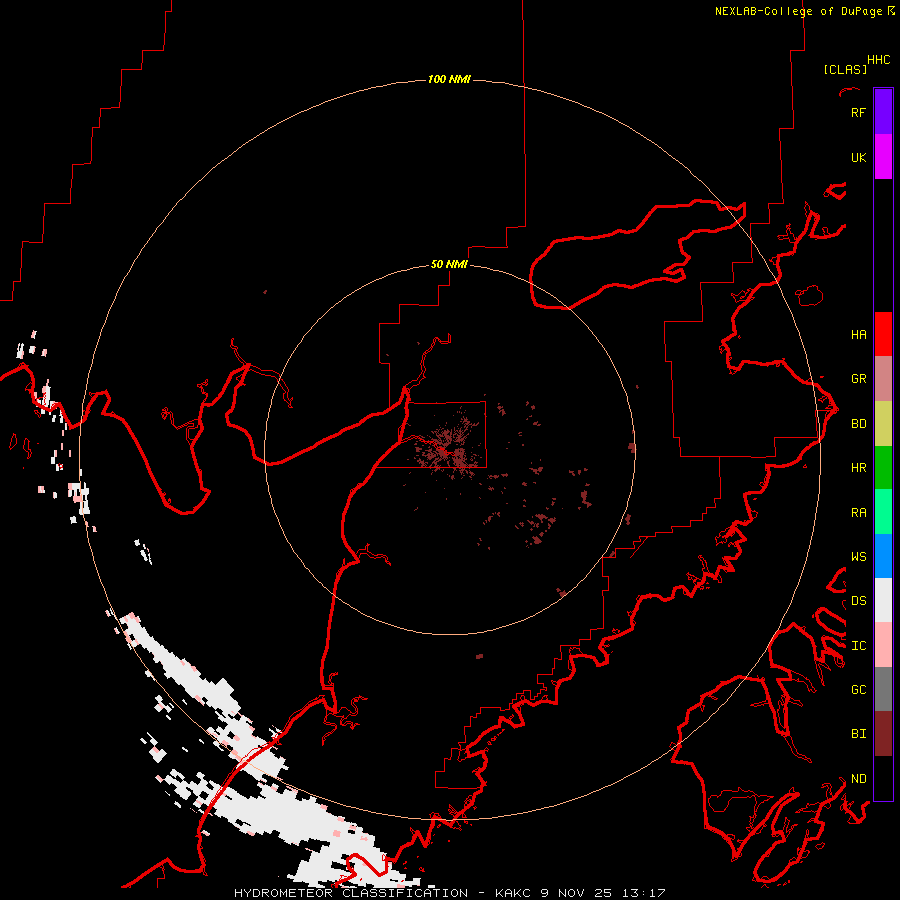Image resolution: width=900 pixels, height=900 pixels.
Task: Click the 'NEXLAB-College of DuPage' text
Action: coord(798,11)
